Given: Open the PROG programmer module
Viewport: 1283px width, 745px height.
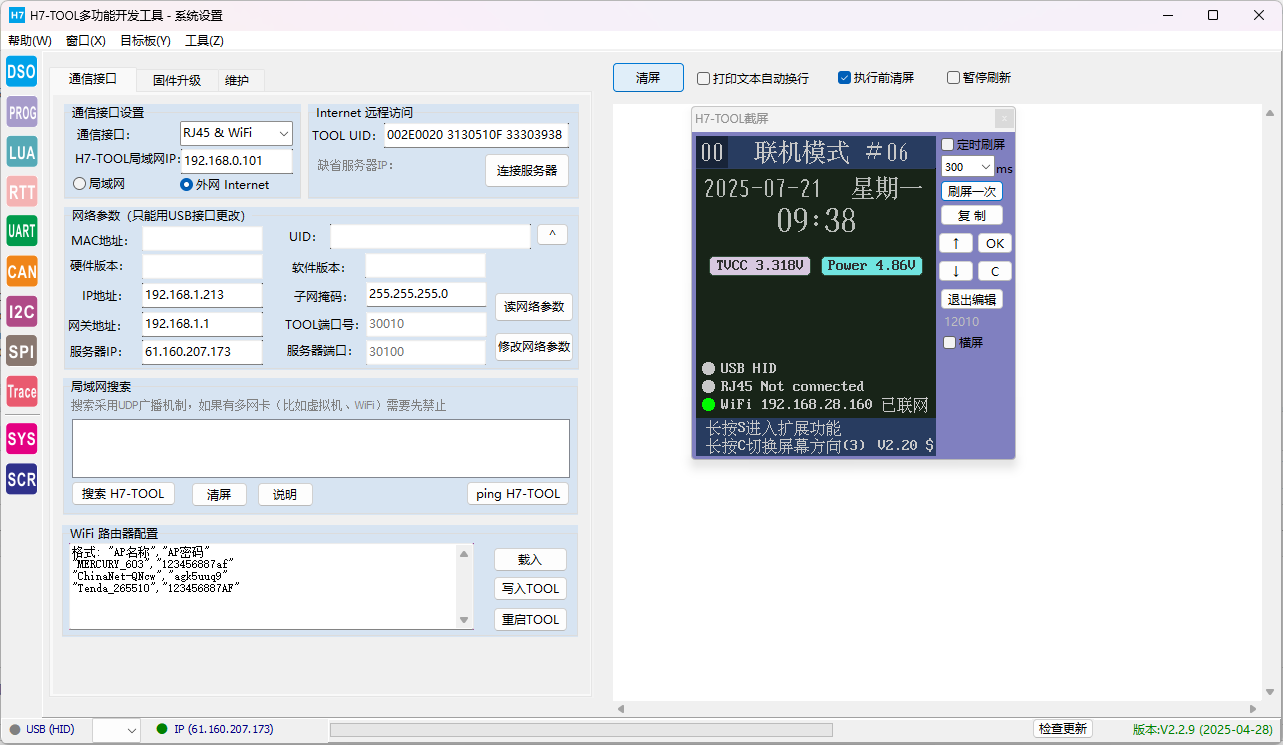Looking at the screenshot, I should (22, 112).
